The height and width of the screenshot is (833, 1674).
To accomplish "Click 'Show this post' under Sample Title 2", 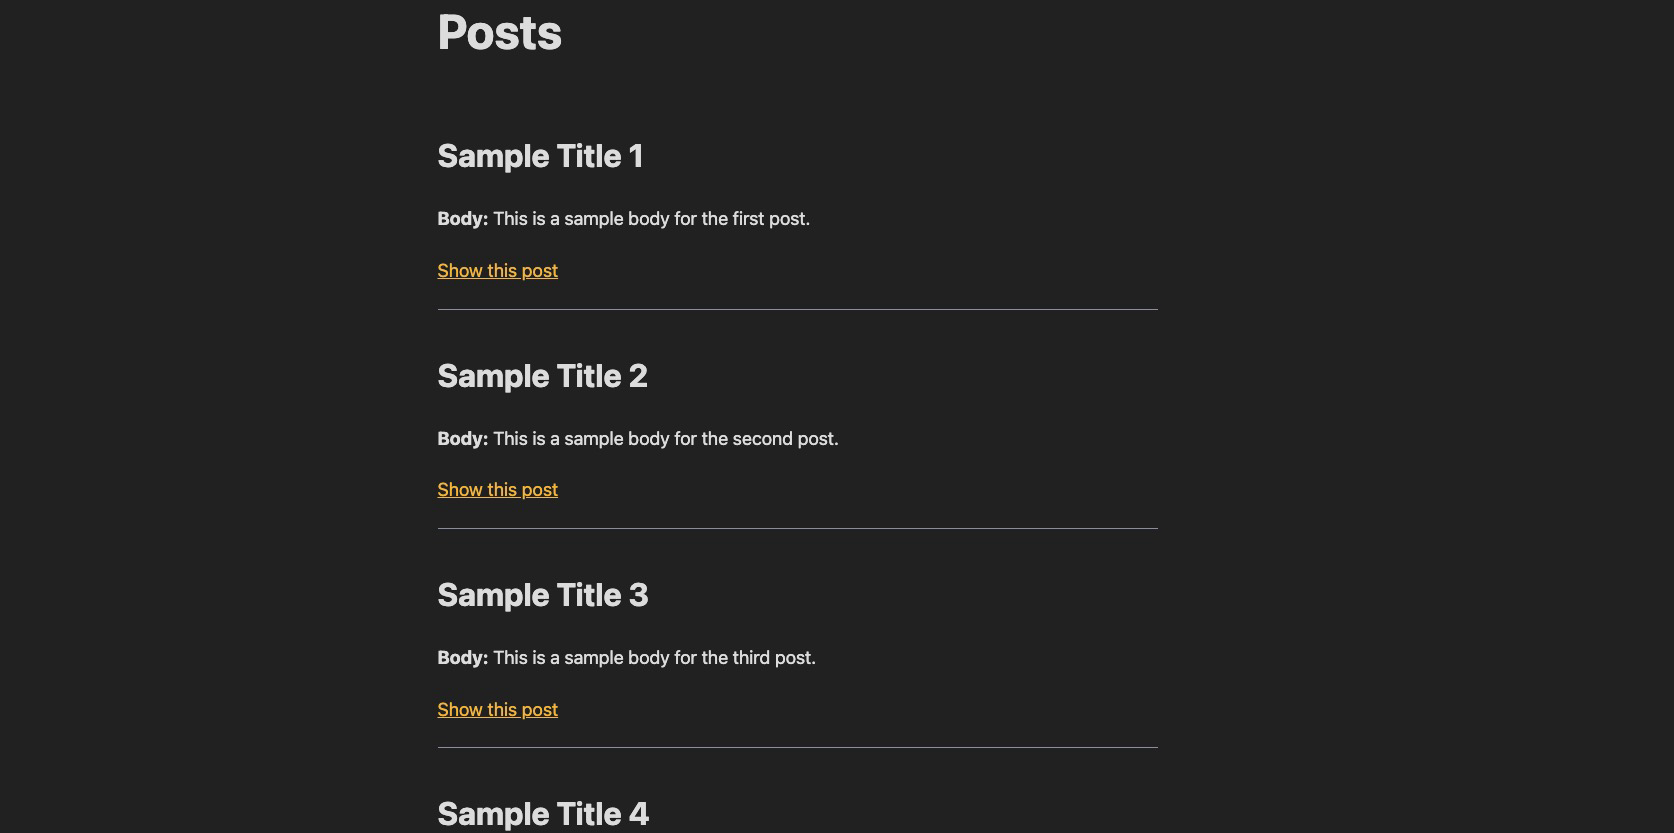I will [497, 489].
